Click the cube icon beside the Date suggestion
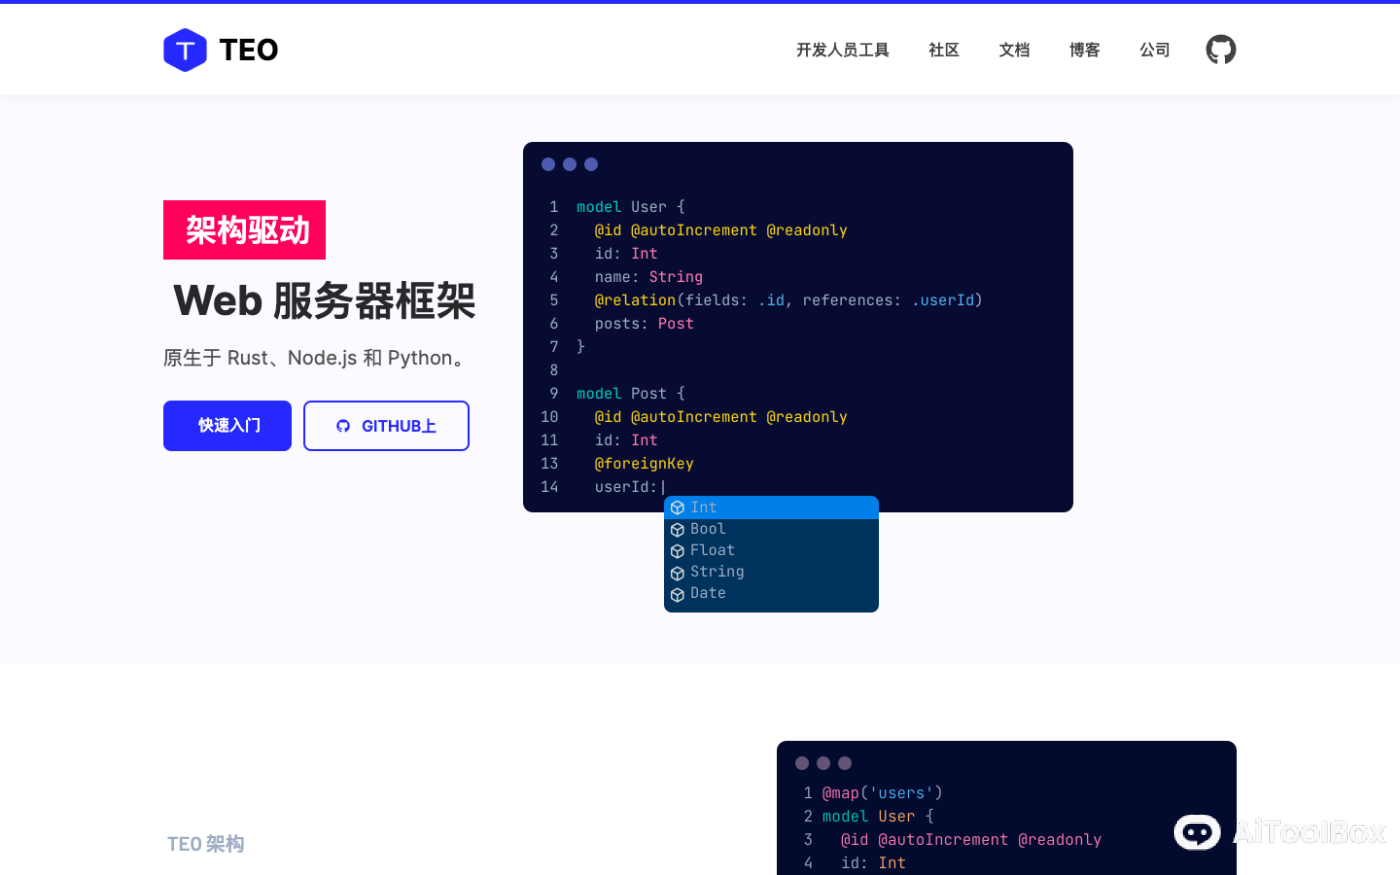The image size is (1400, 875). tap(679, 592)
